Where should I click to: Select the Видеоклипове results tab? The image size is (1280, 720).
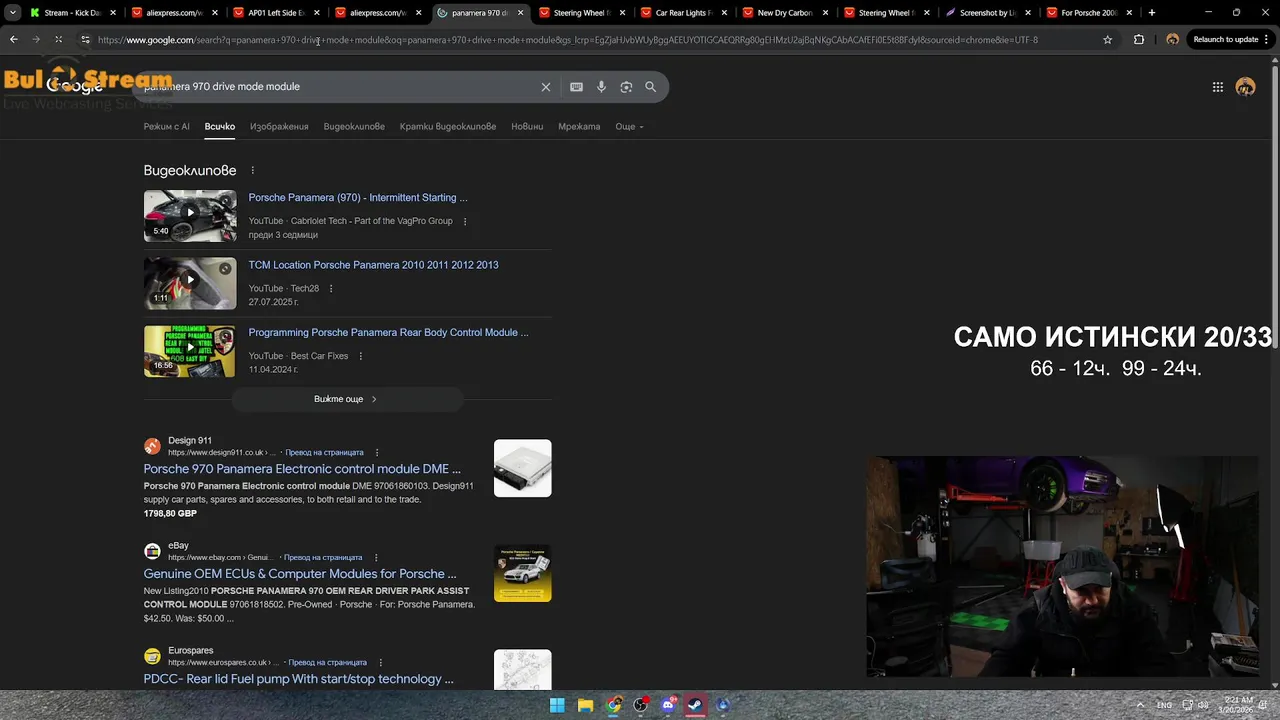point(354,127)
